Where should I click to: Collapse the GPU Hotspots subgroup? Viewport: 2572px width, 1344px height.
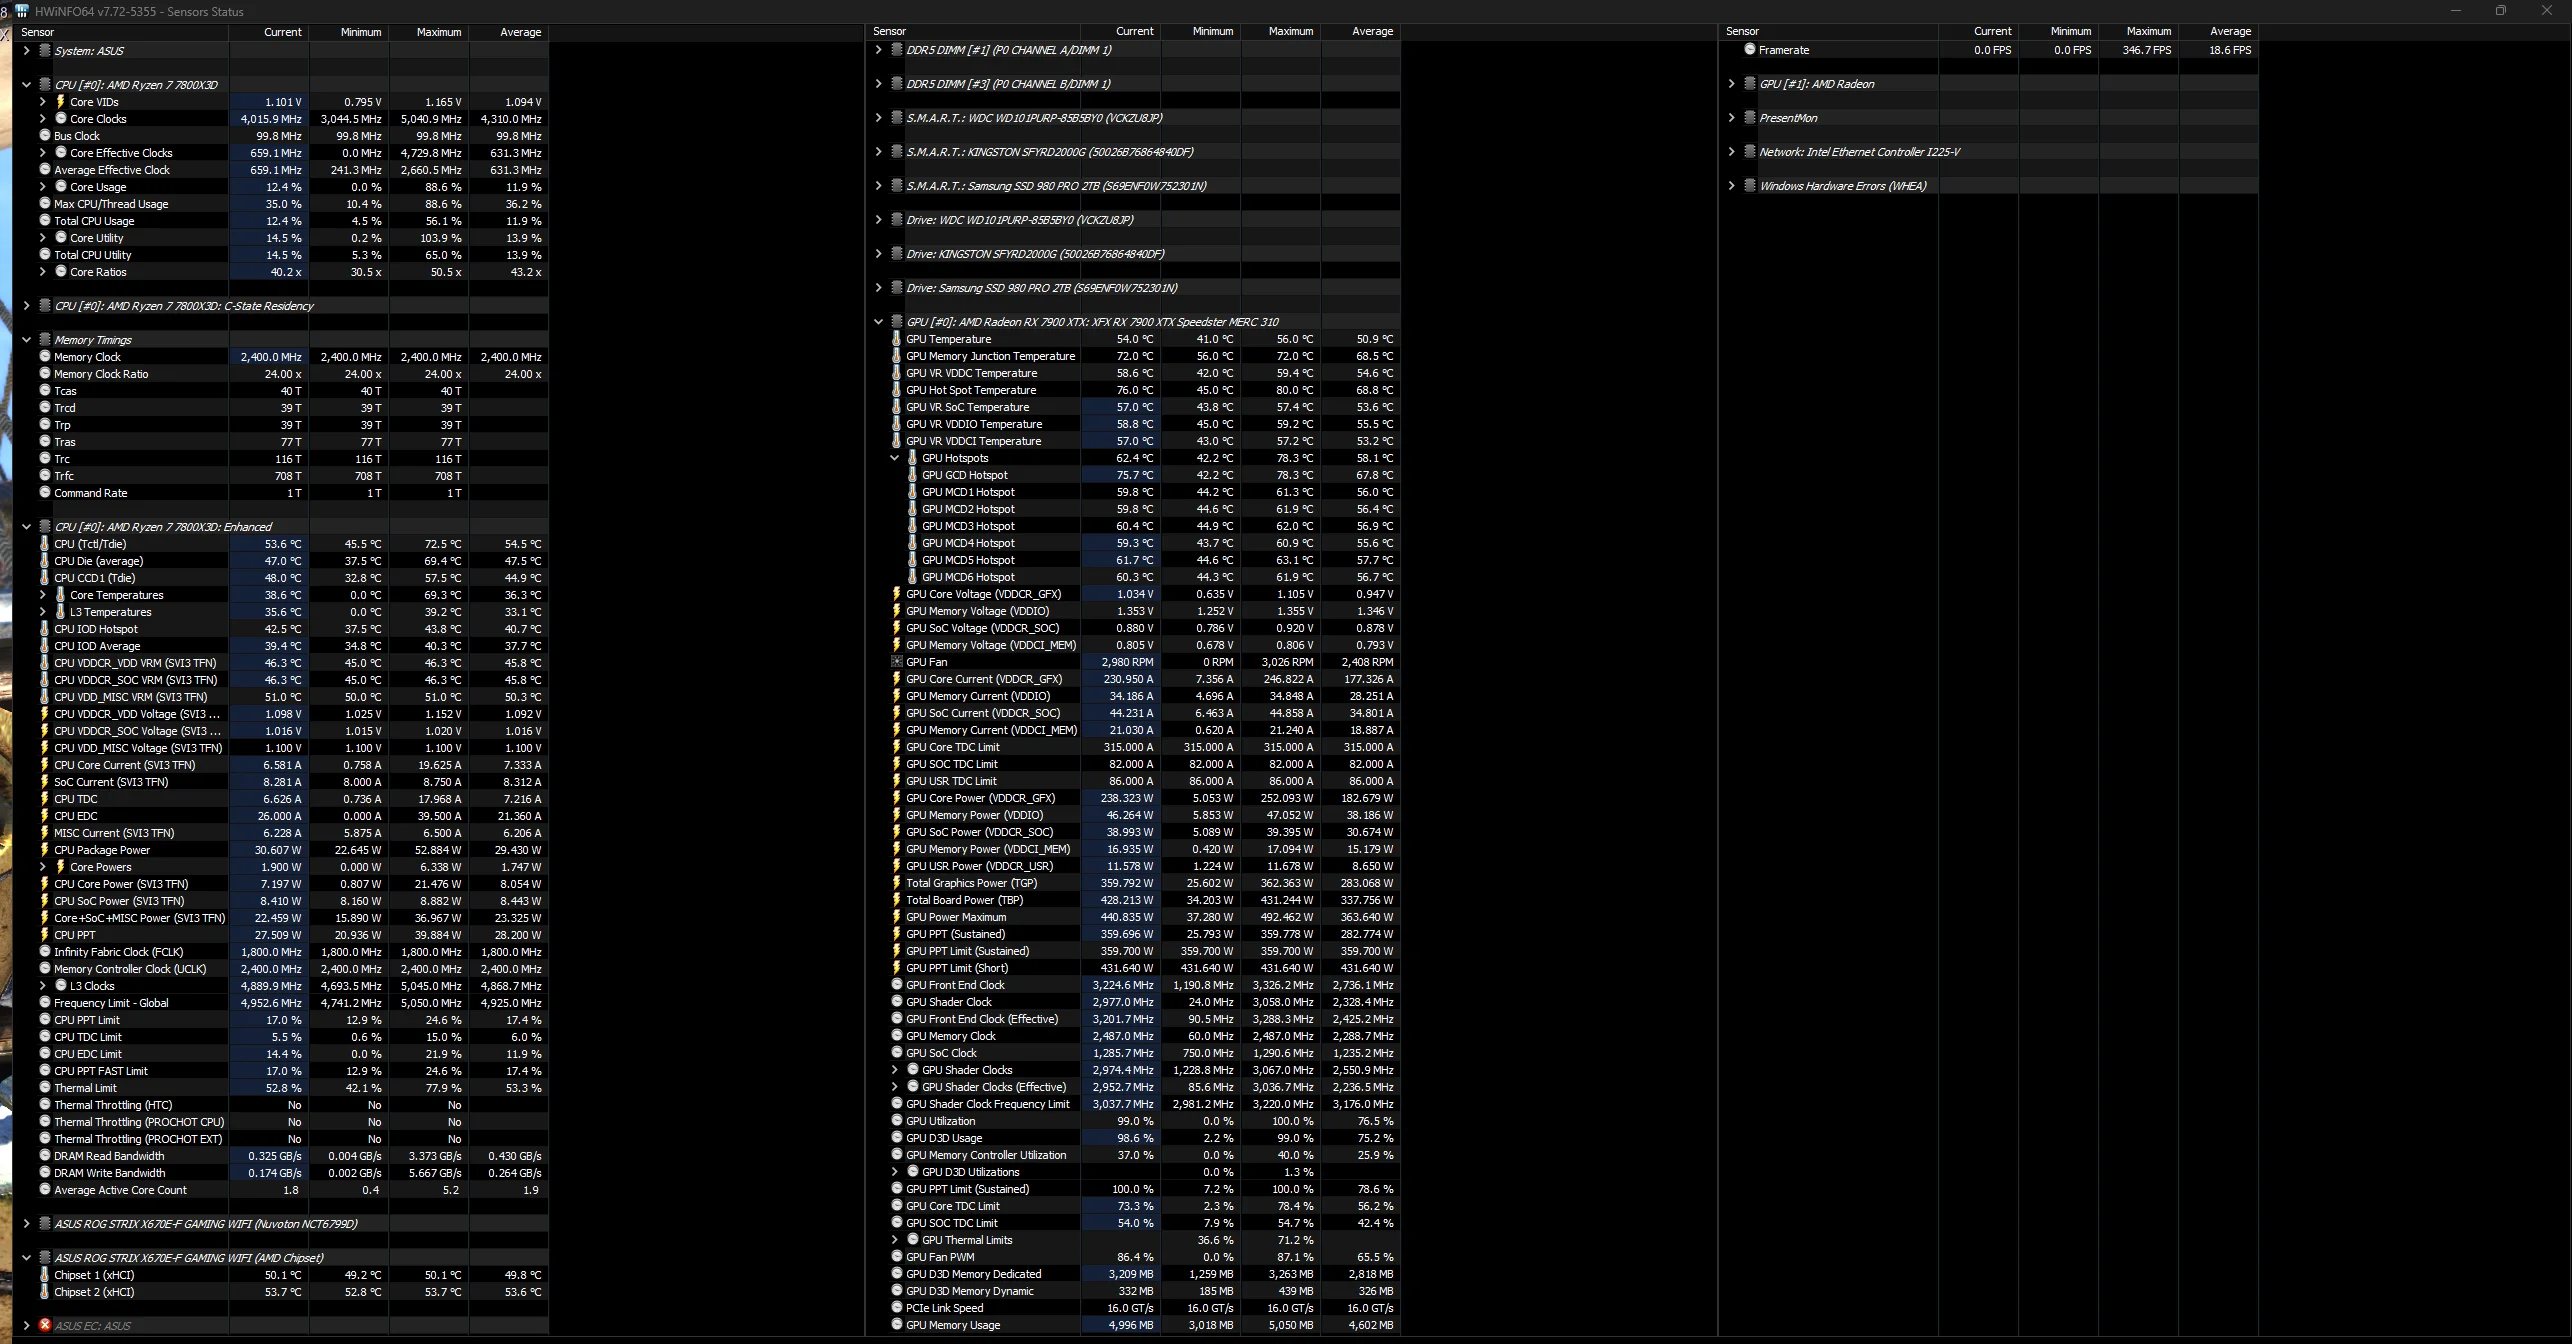coord(895,458)
